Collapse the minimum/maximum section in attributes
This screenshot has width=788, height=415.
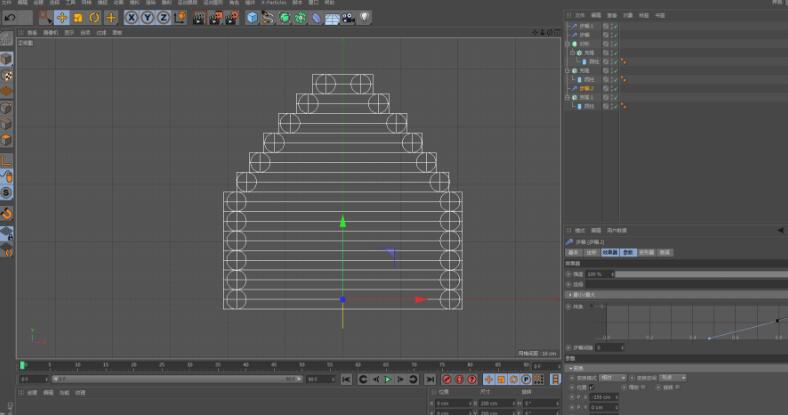[571, 295]
